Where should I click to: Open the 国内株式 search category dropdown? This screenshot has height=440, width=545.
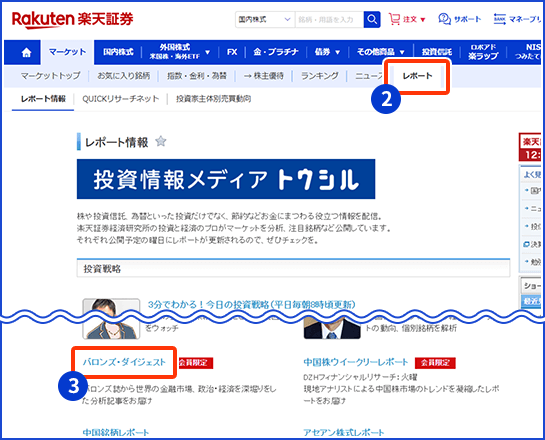pyautogui.click(x=265, y=19)
